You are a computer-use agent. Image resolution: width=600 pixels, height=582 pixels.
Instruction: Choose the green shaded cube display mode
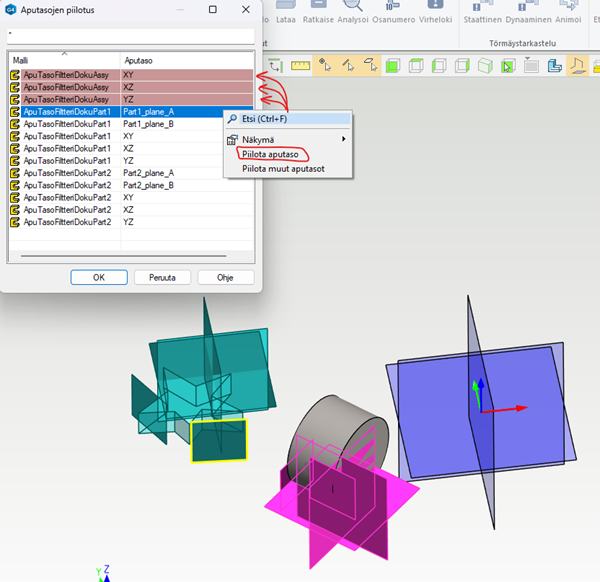393,66
